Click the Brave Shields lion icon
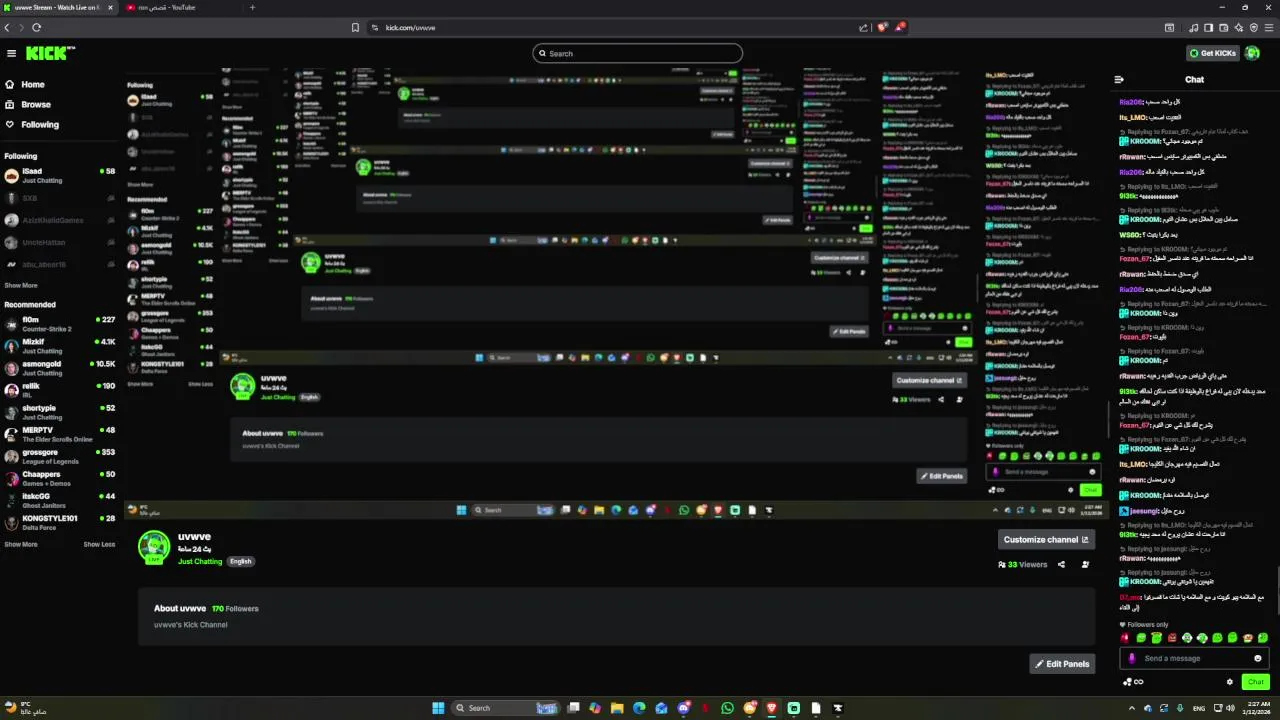The width and height of the screenshot is (1280, 720). (882, 28)
